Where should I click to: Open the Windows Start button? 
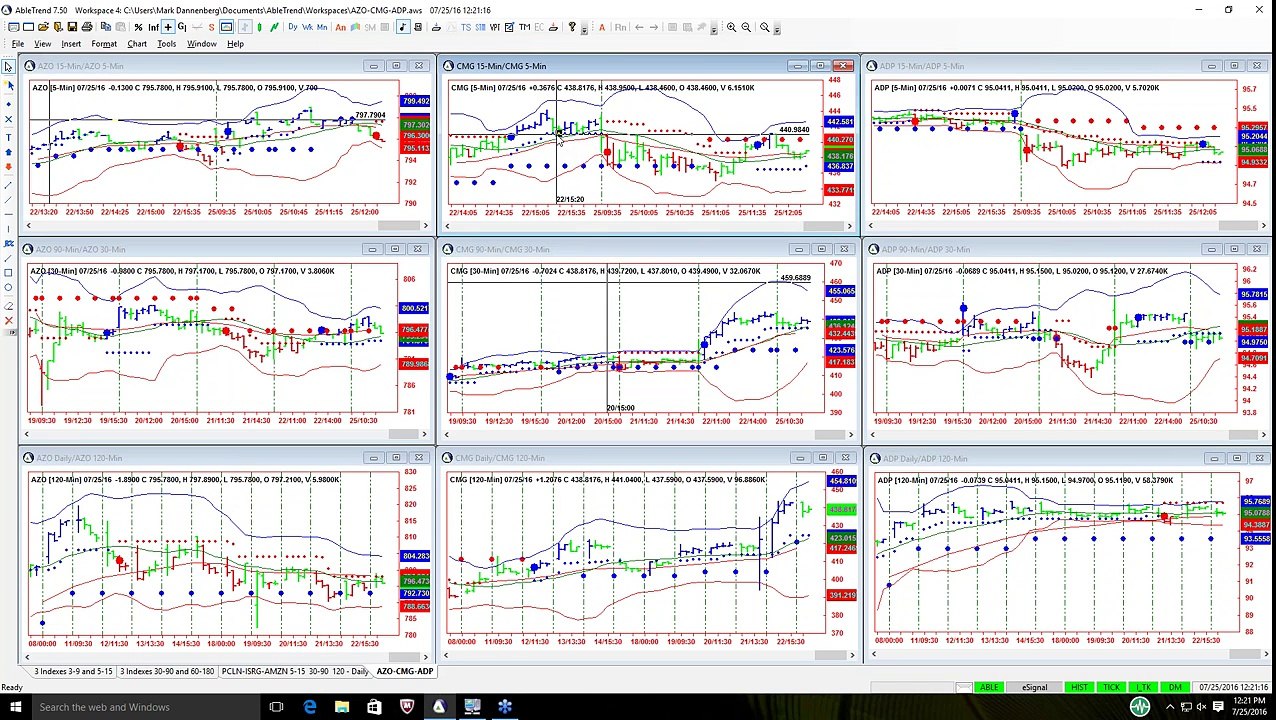pyautogui.click(x=15, y=707)
